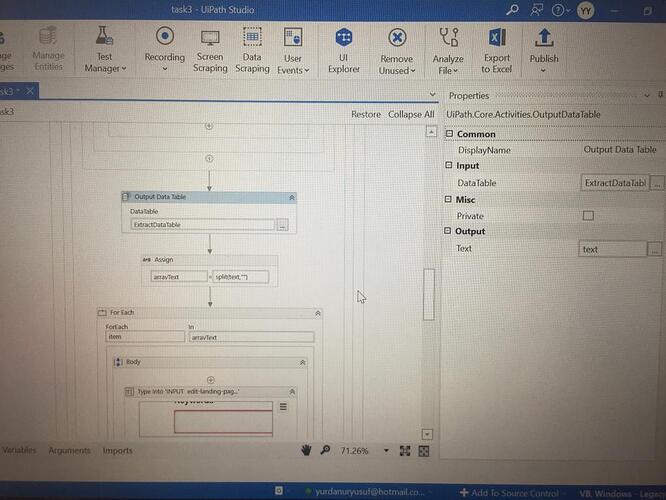This screenshot has height=500, width=666.
Task: Edit arrayText field in For Each
Action: [x=251, y=337]
